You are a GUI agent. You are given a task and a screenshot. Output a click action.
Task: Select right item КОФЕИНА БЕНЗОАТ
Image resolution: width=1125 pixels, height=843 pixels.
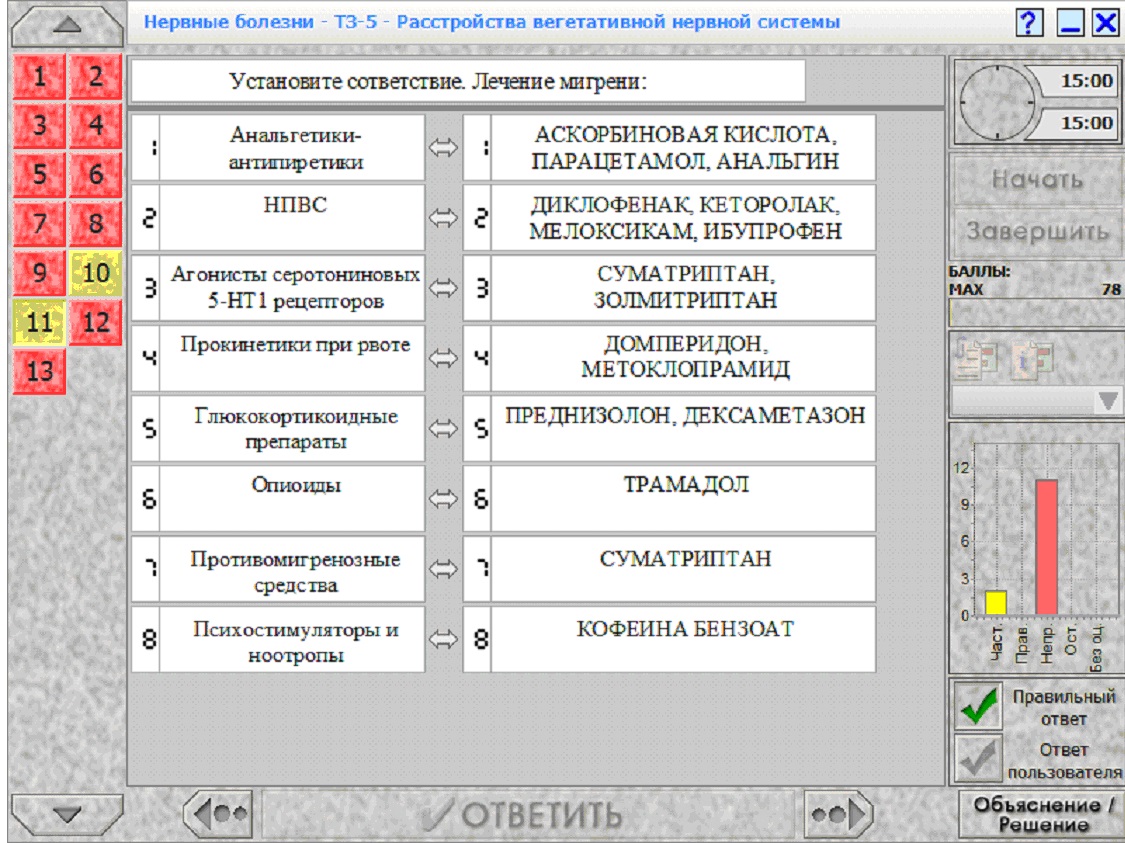click(x=669, y=639)
